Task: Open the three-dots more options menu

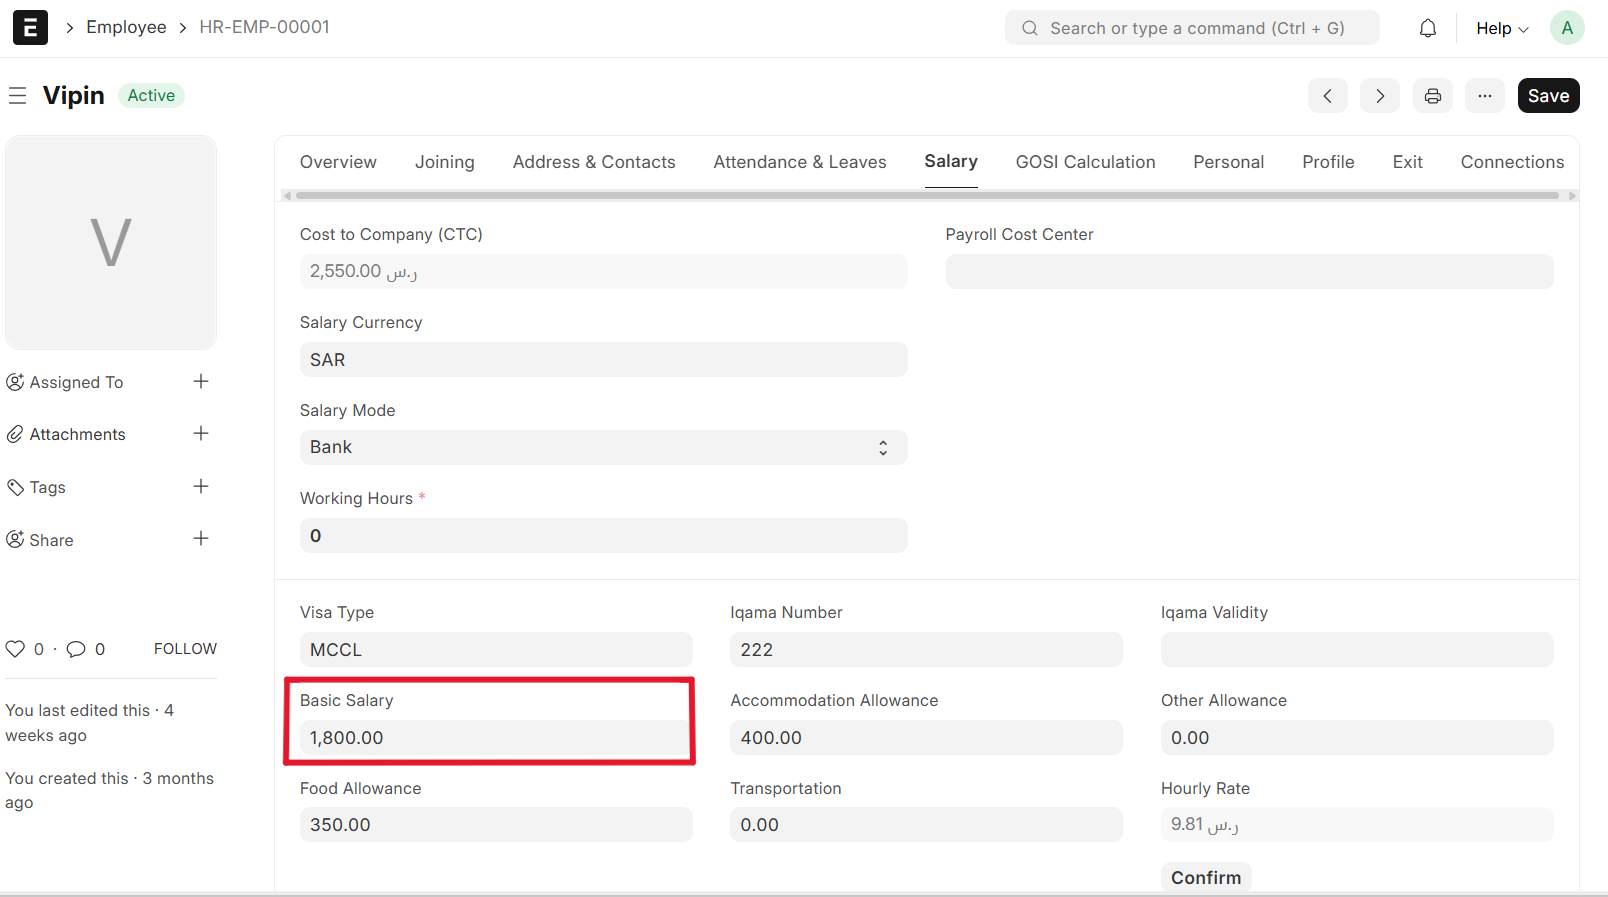Action: [1485, 96]
